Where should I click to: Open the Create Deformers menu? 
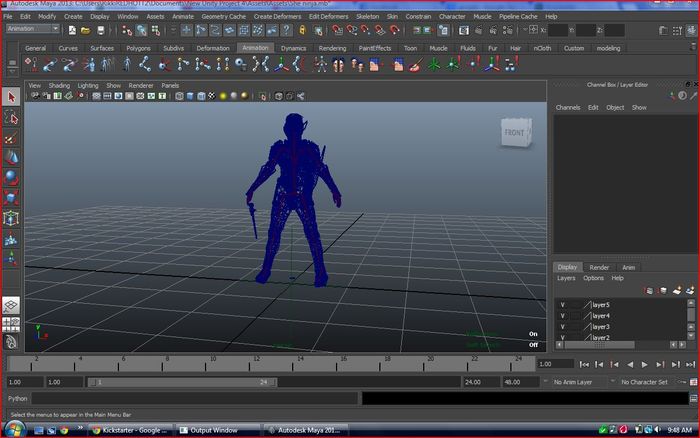click(277, 17)
